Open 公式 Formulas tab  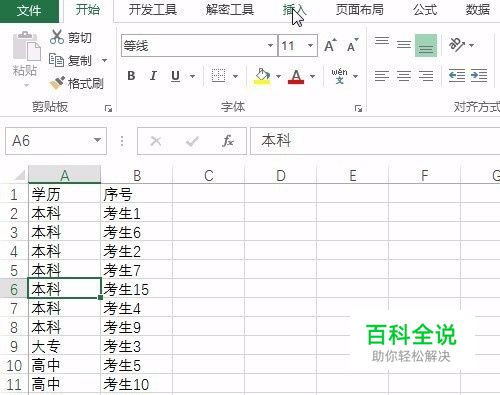(x=425, y=10)
